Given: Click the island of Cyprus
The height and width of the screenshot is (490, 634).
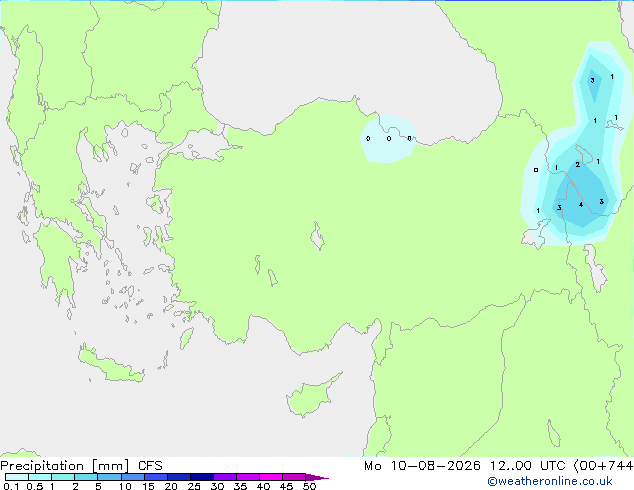Looking at the screenshot, I should [311, 396].
